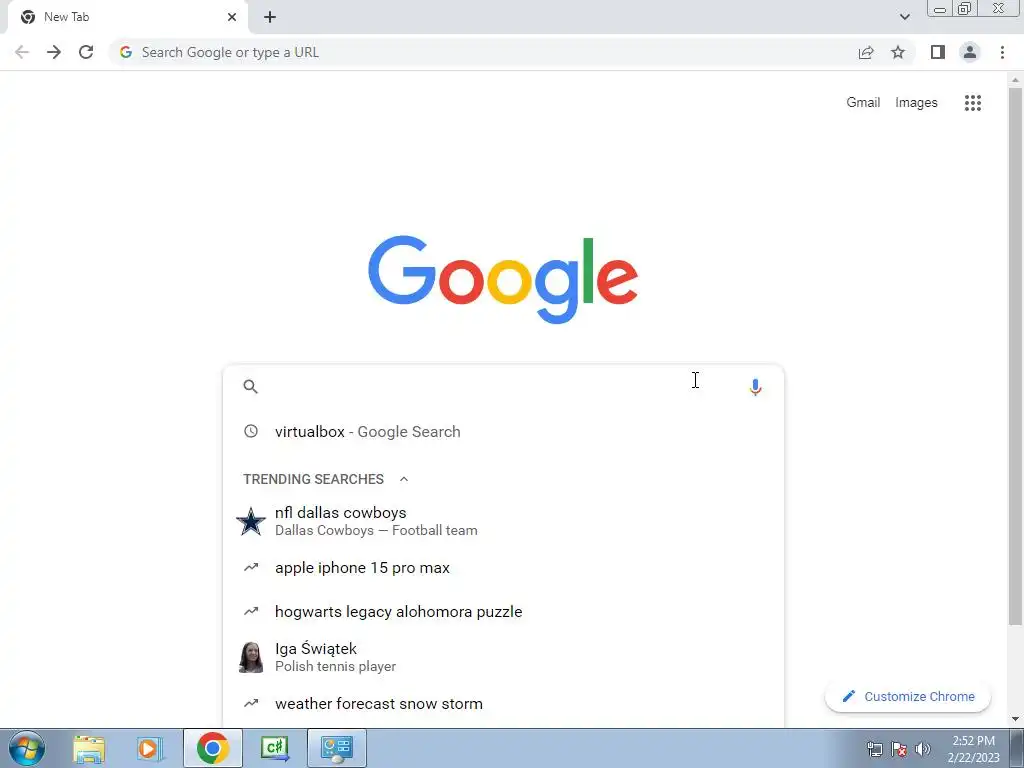
Task: Select the Iga Świątek suggestion
Action: coord(503,657)
